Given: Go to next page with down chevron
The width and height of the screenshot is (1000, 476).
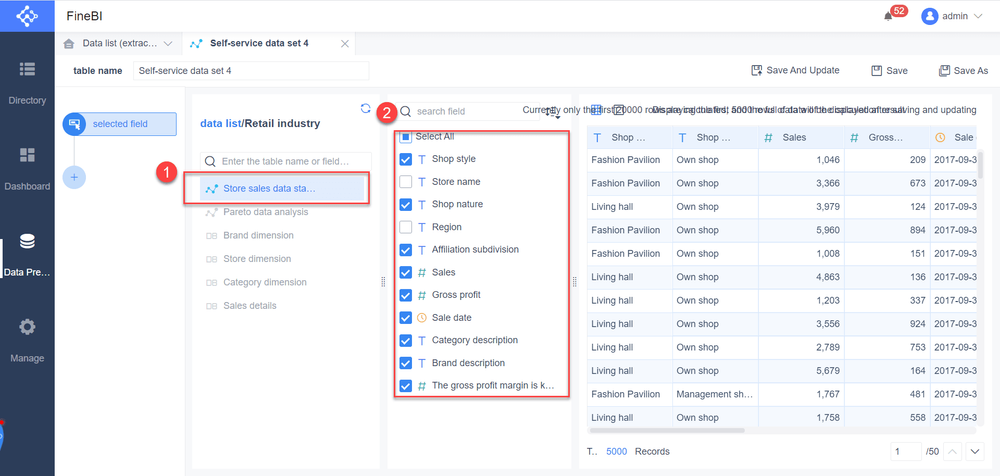Looking at the screenshot, I should point(976,452).
